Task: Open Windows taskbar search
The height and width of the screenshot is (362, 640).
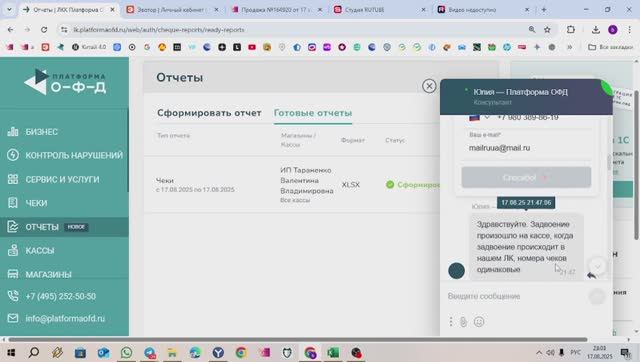Action: 34,353
